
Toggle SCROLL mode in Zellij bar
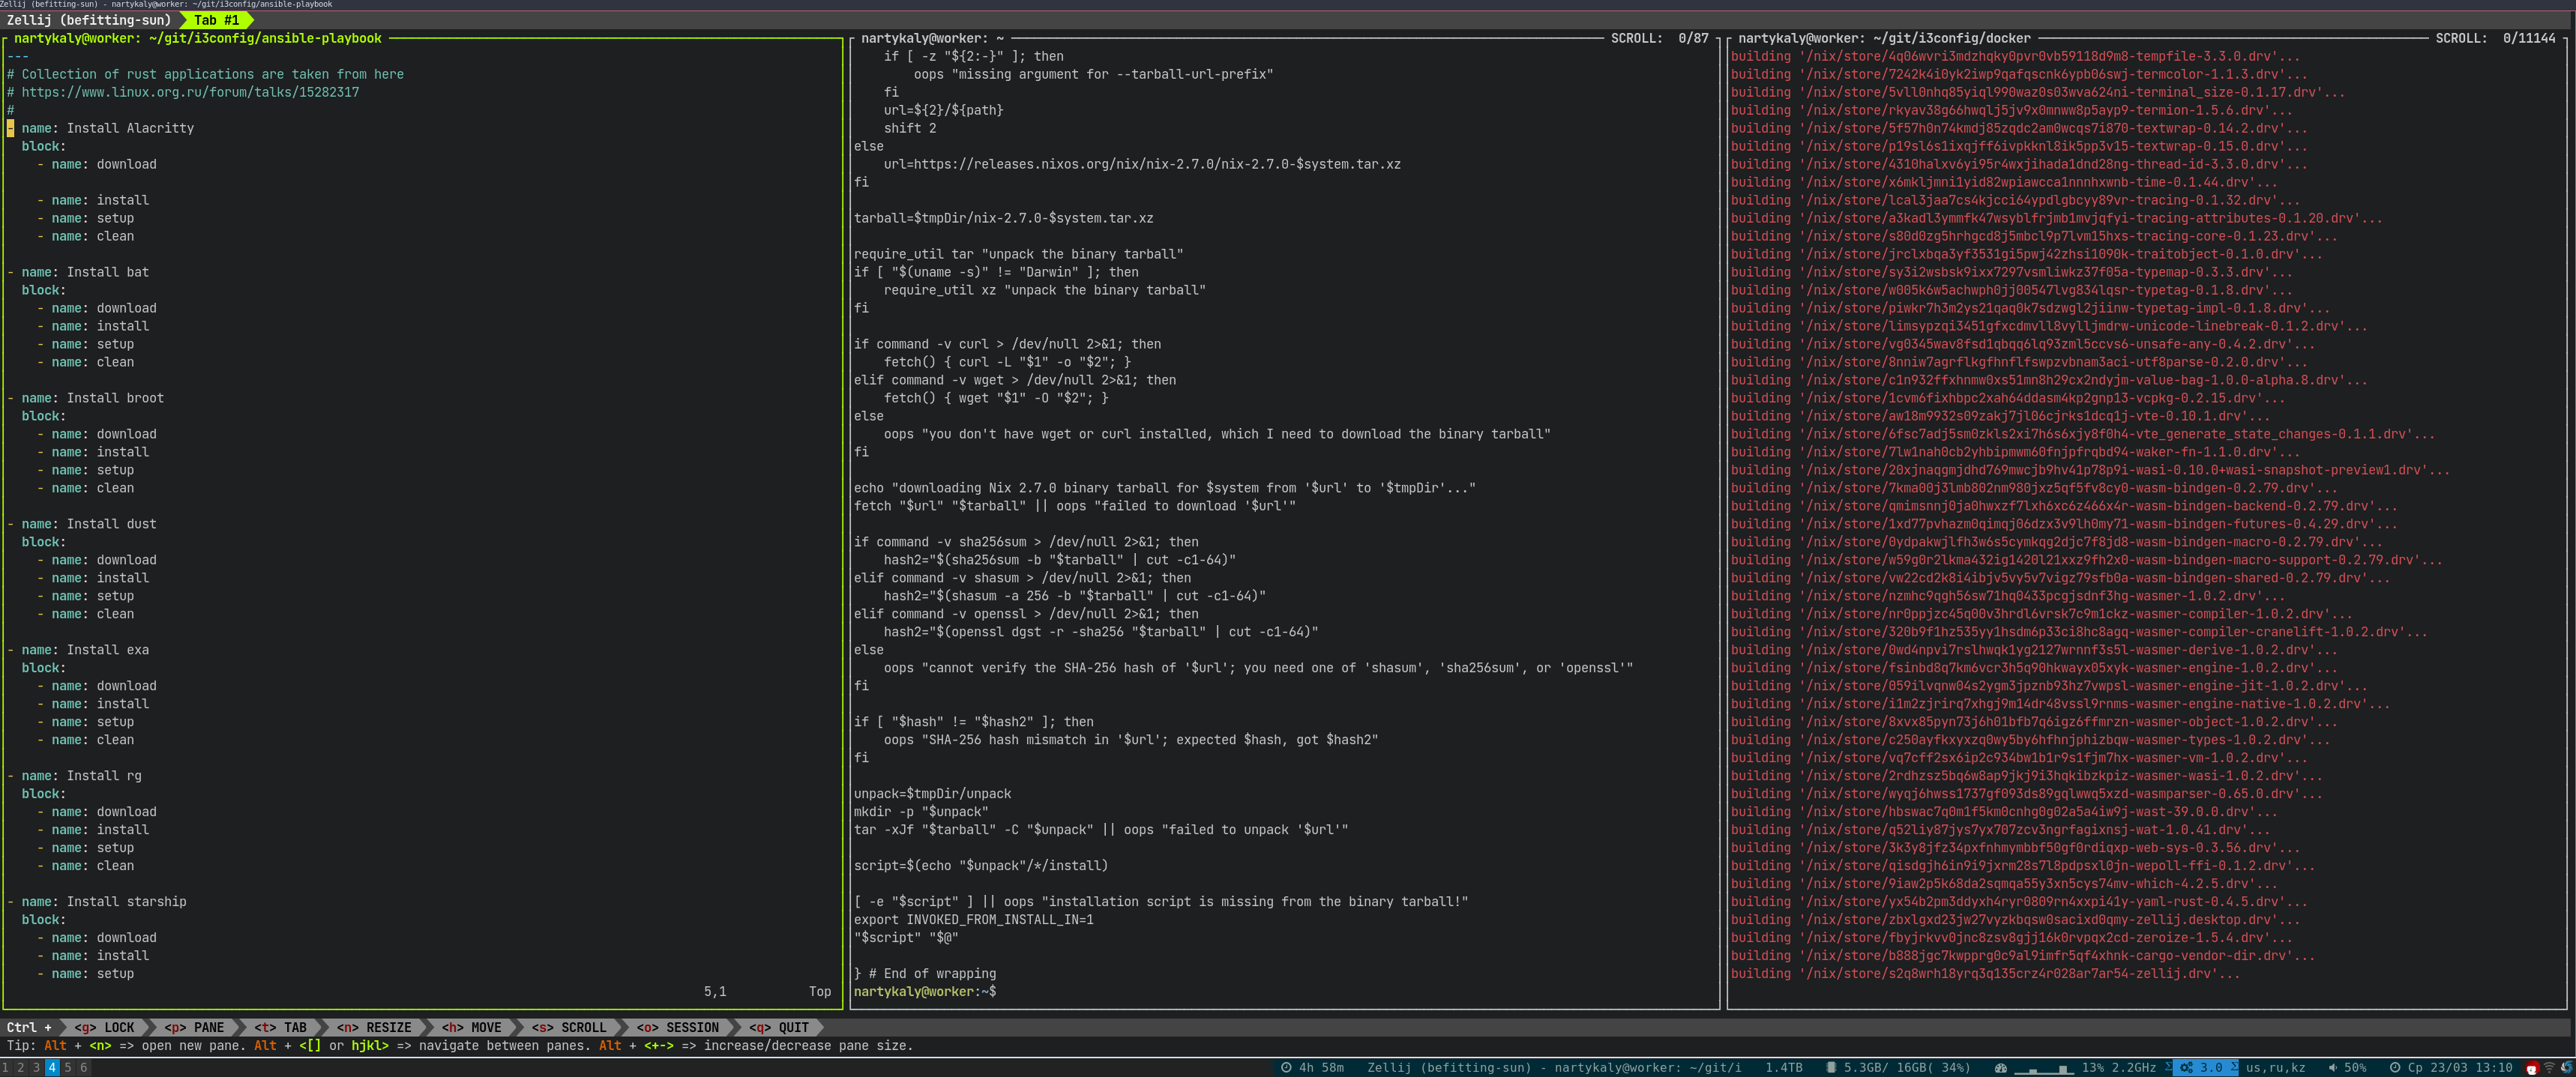(568, 1028)
